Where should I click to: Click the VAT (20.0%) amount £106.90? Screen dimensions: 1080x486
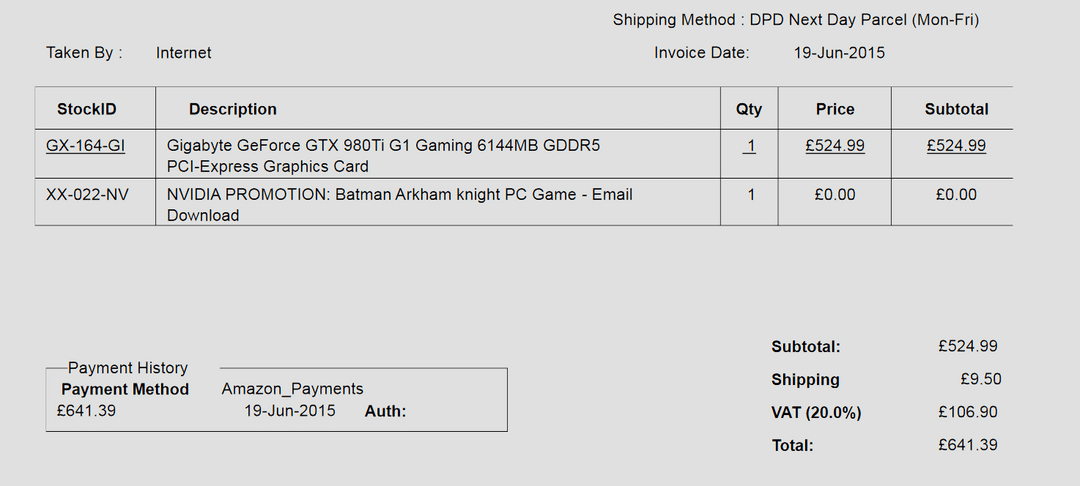pos(968,412)
